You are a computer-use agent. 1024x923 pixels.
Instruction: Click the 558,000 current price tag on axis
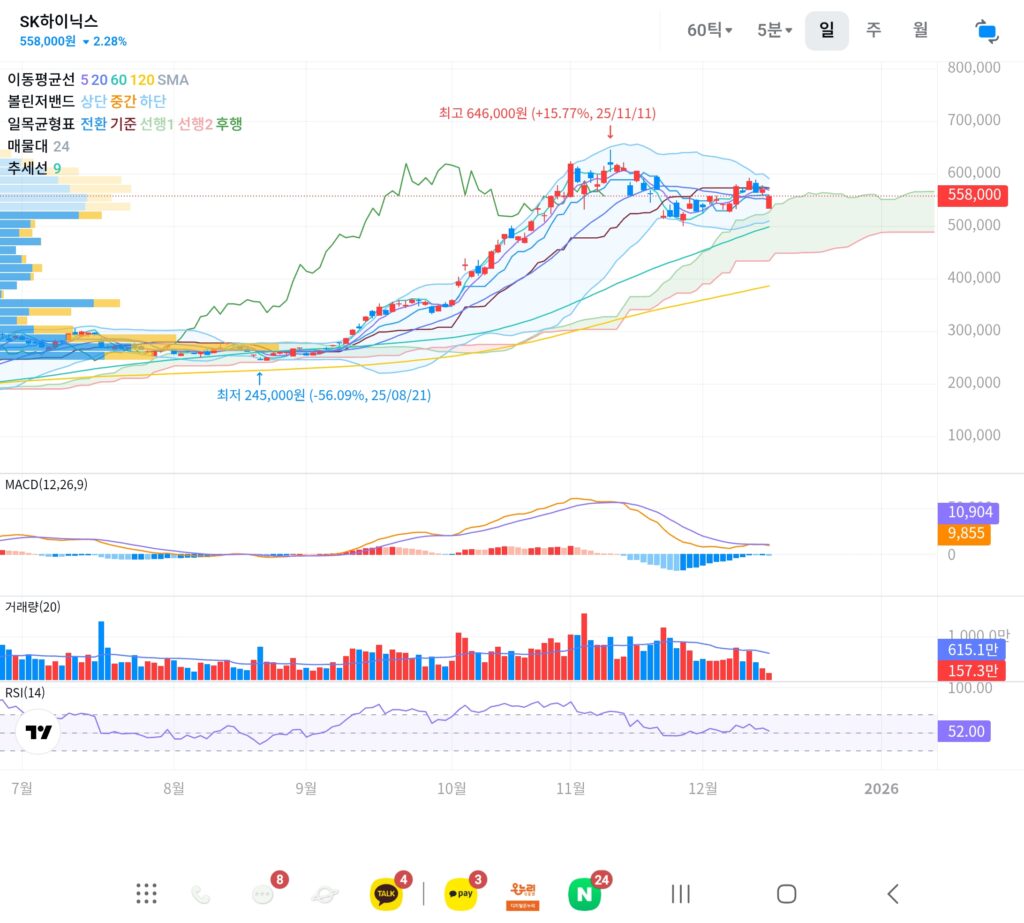pos(972,195)
